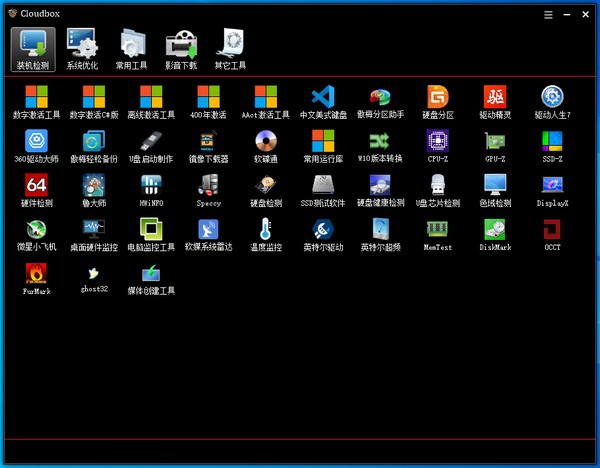
Task: Open 硬盘分区 tool
Action: click(438, 102)
